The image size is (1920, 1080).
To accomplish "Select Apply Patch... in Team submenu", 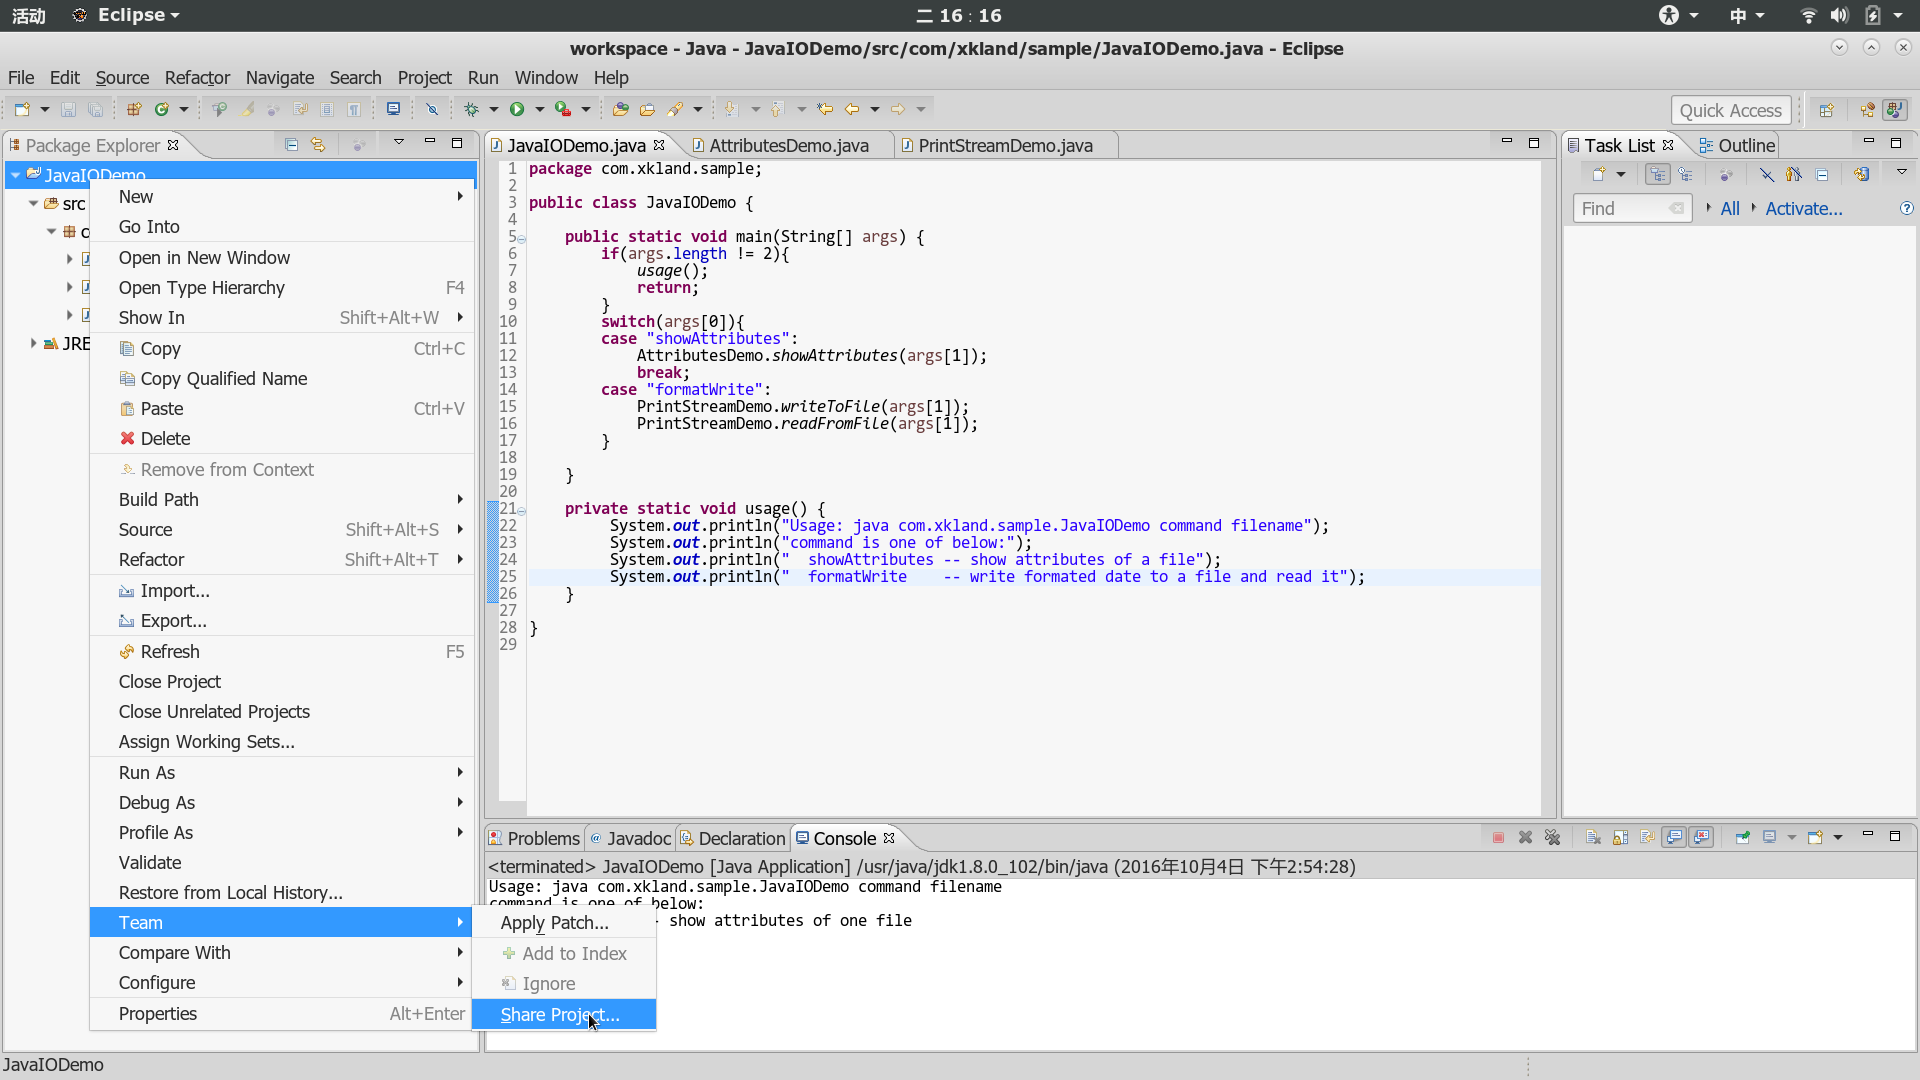I will click(564, 923).
